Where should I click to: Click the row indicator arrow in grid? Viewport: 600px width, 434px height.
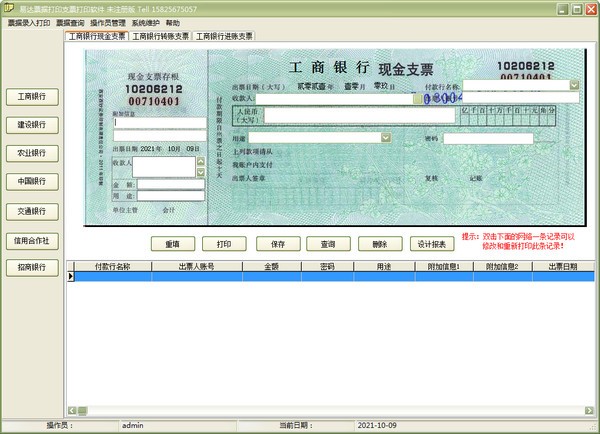[70, 276]
